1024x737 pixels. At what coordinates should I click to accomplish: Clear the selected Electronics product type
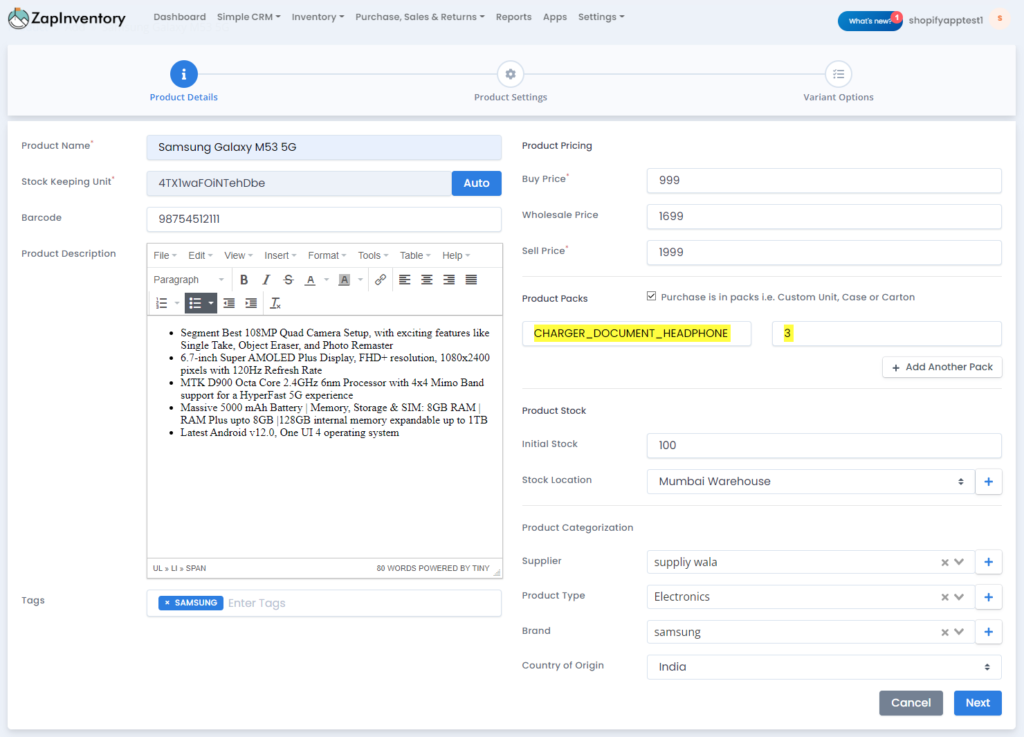944,597
